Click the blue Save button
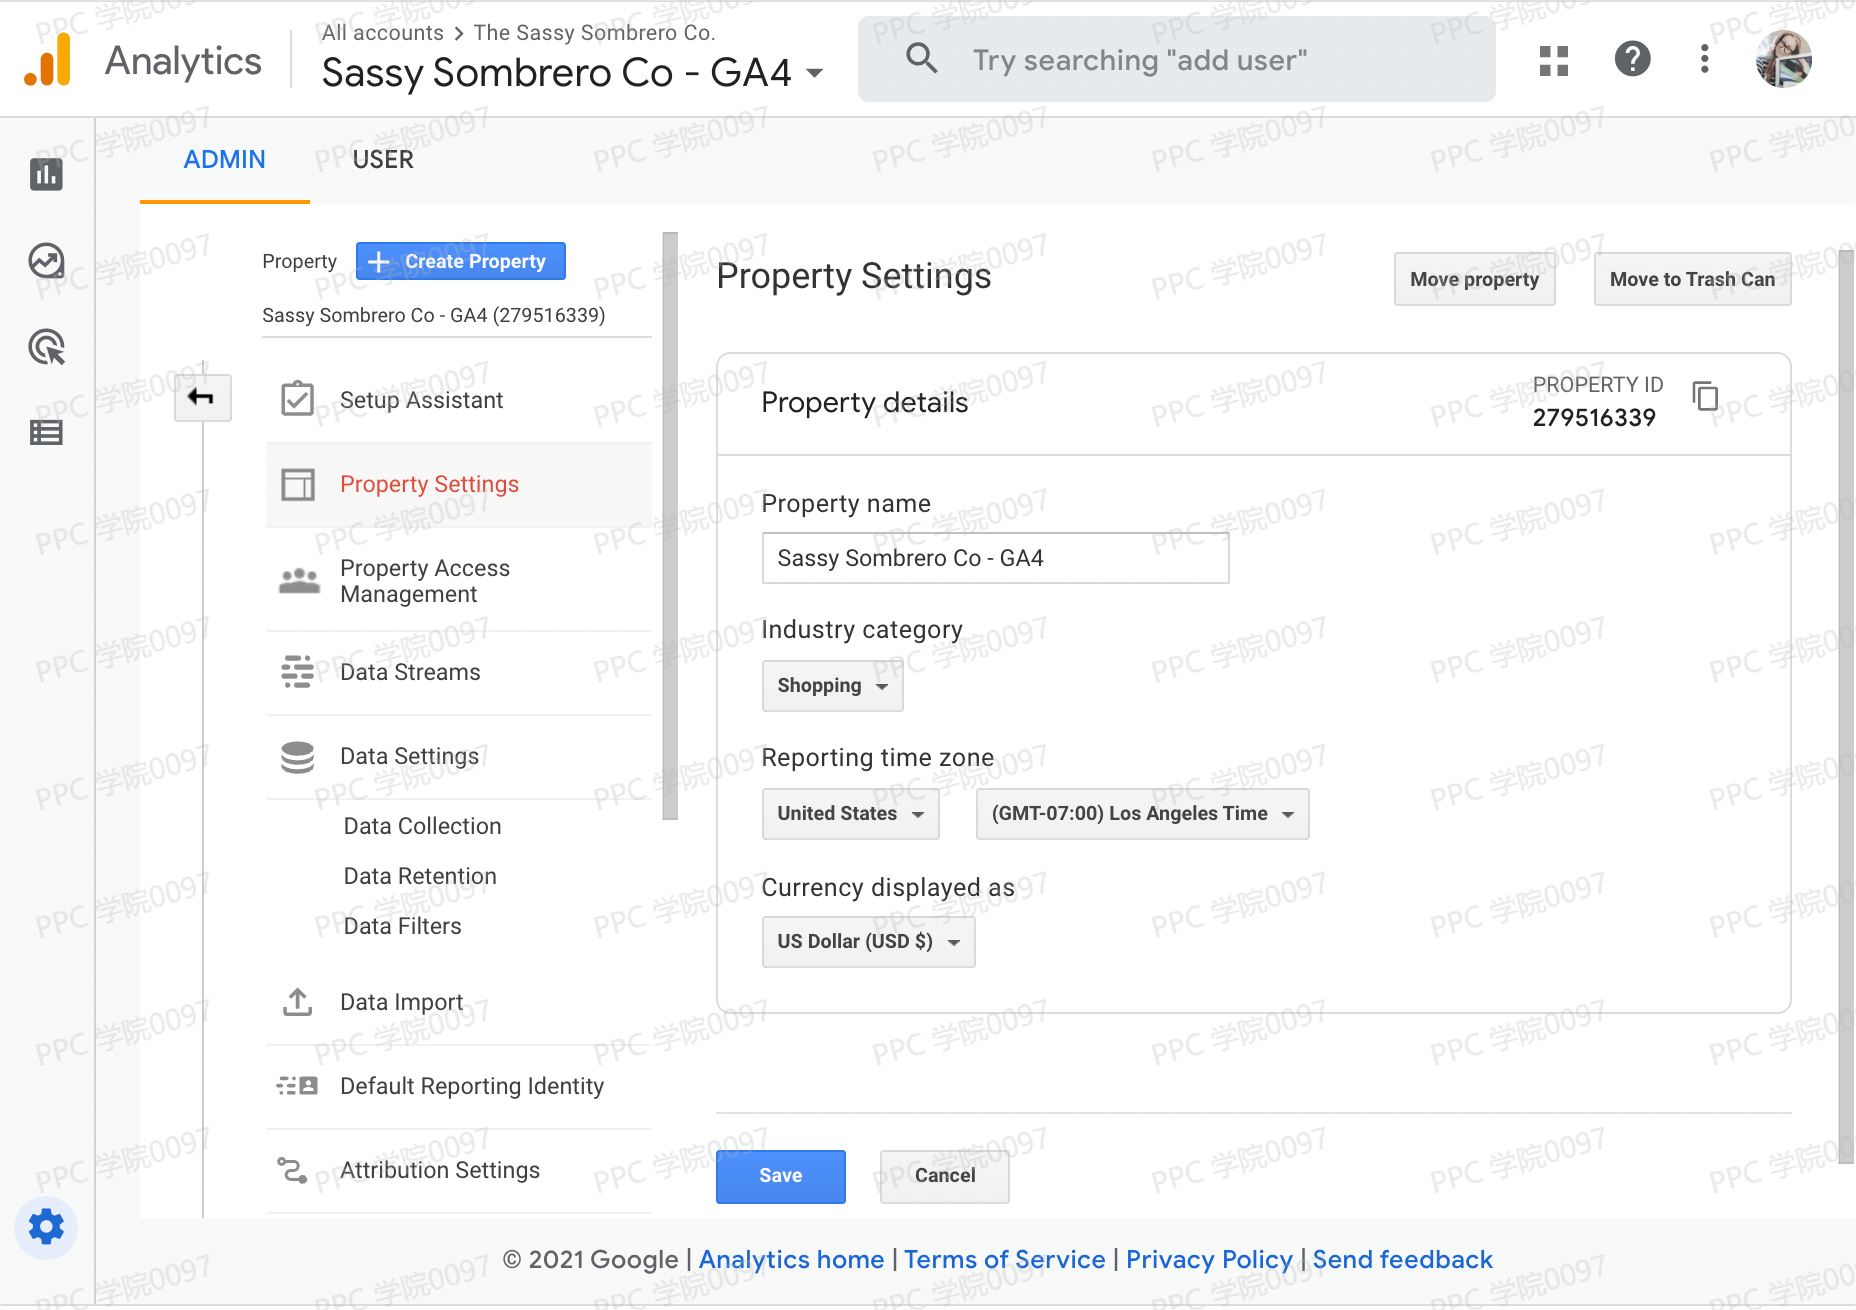This screenshot has height=1310, width=1856. (780, 1176)
